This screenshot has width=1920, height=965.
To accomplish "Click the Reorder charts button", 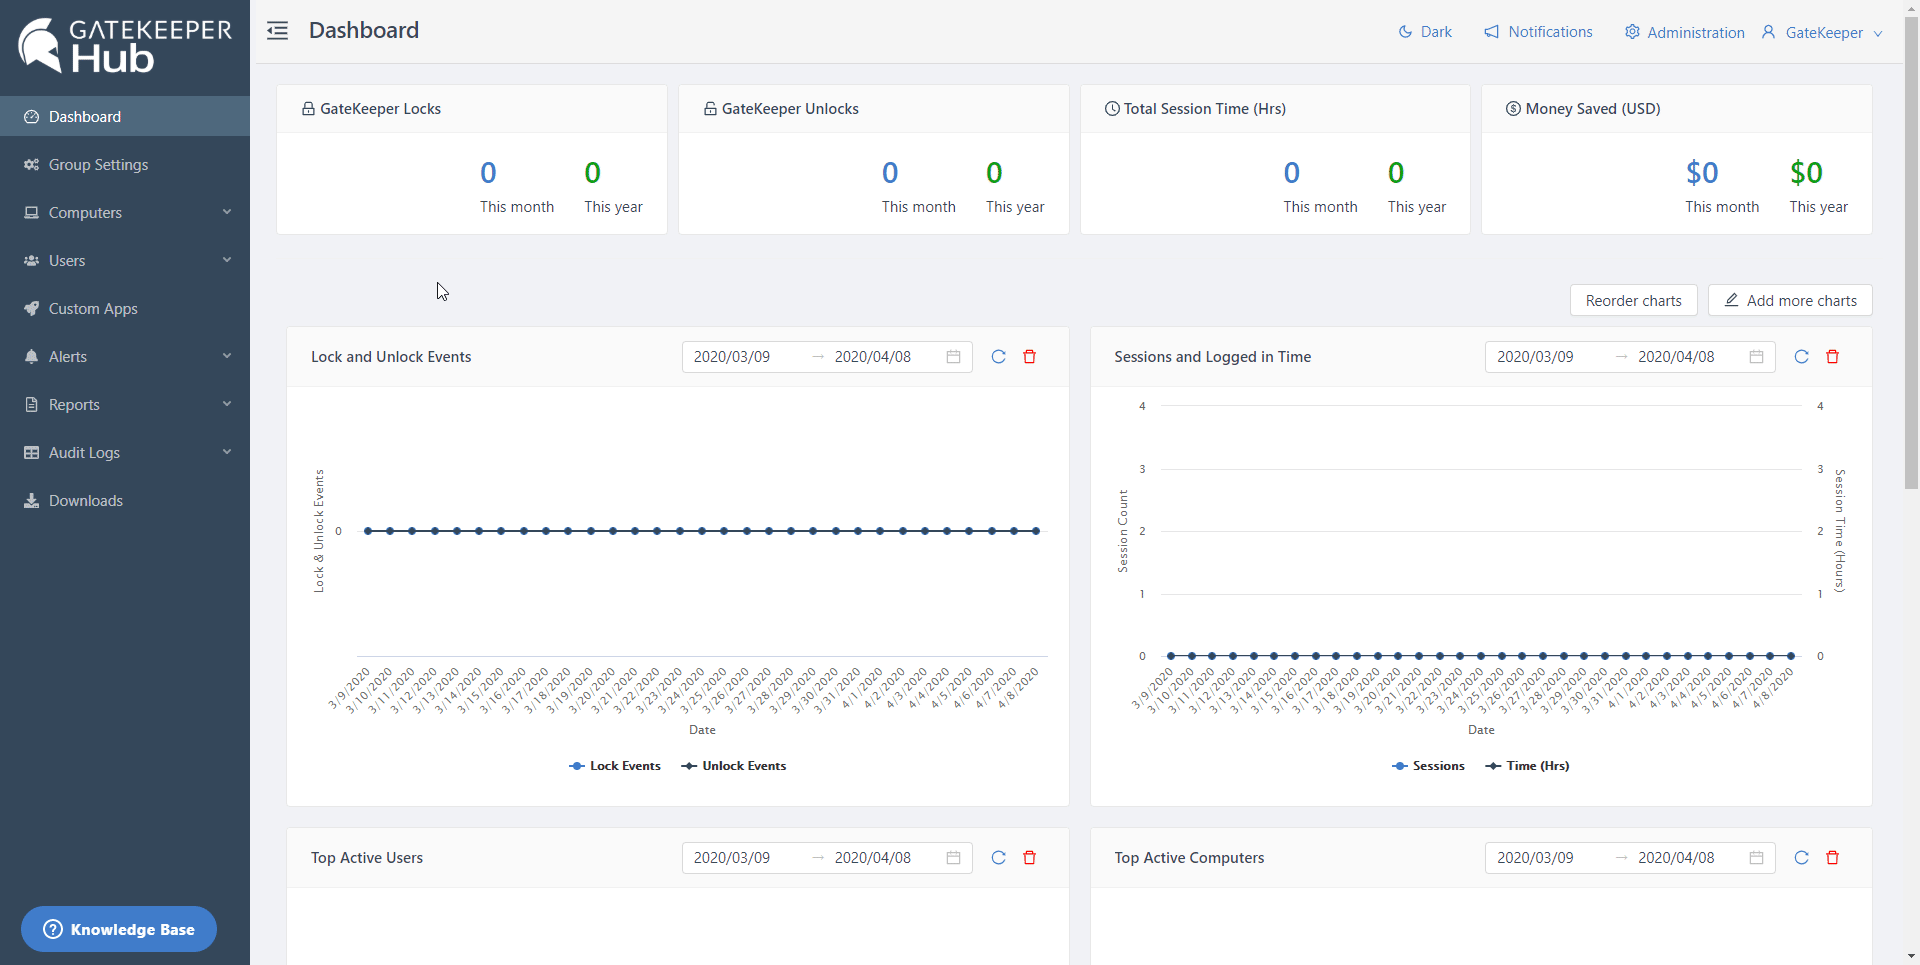I will (1633, 301).
